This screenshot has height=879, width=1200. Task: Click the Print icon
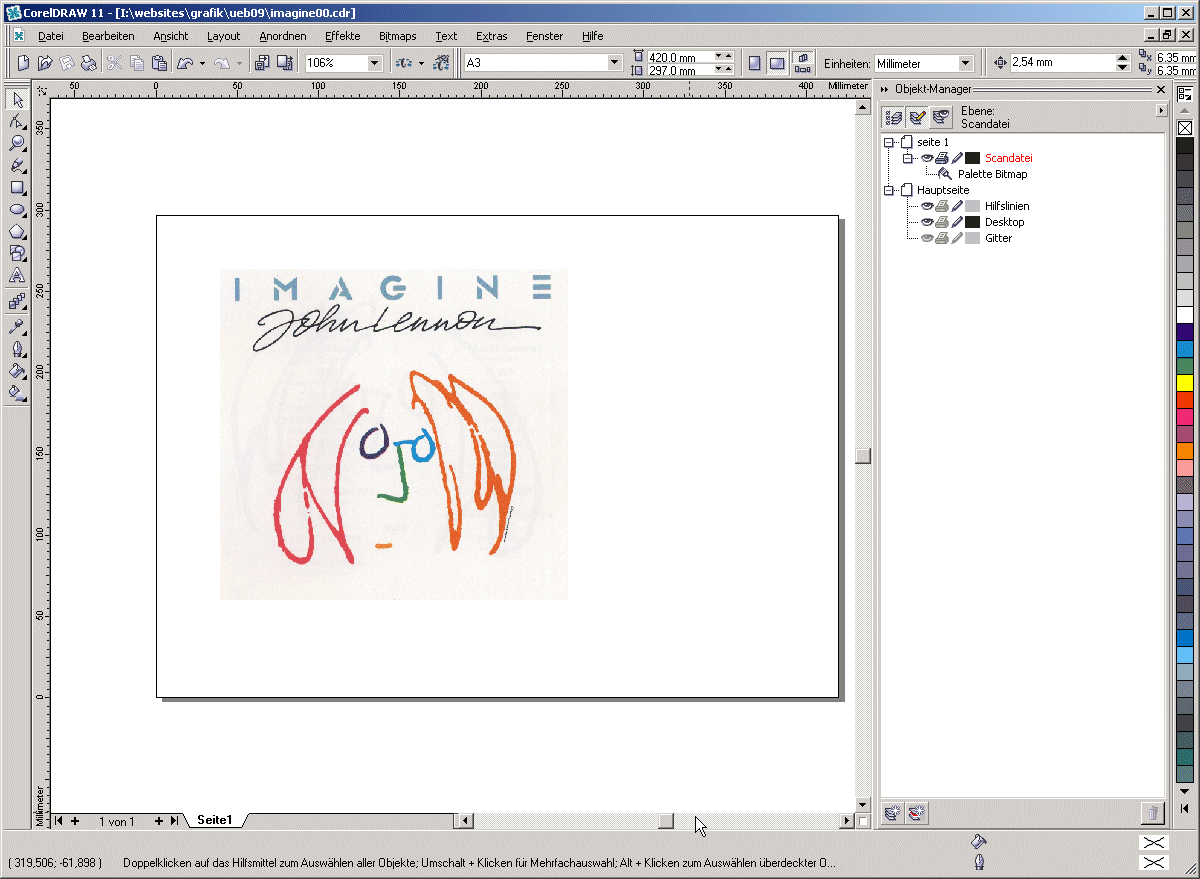coord(89,63)
